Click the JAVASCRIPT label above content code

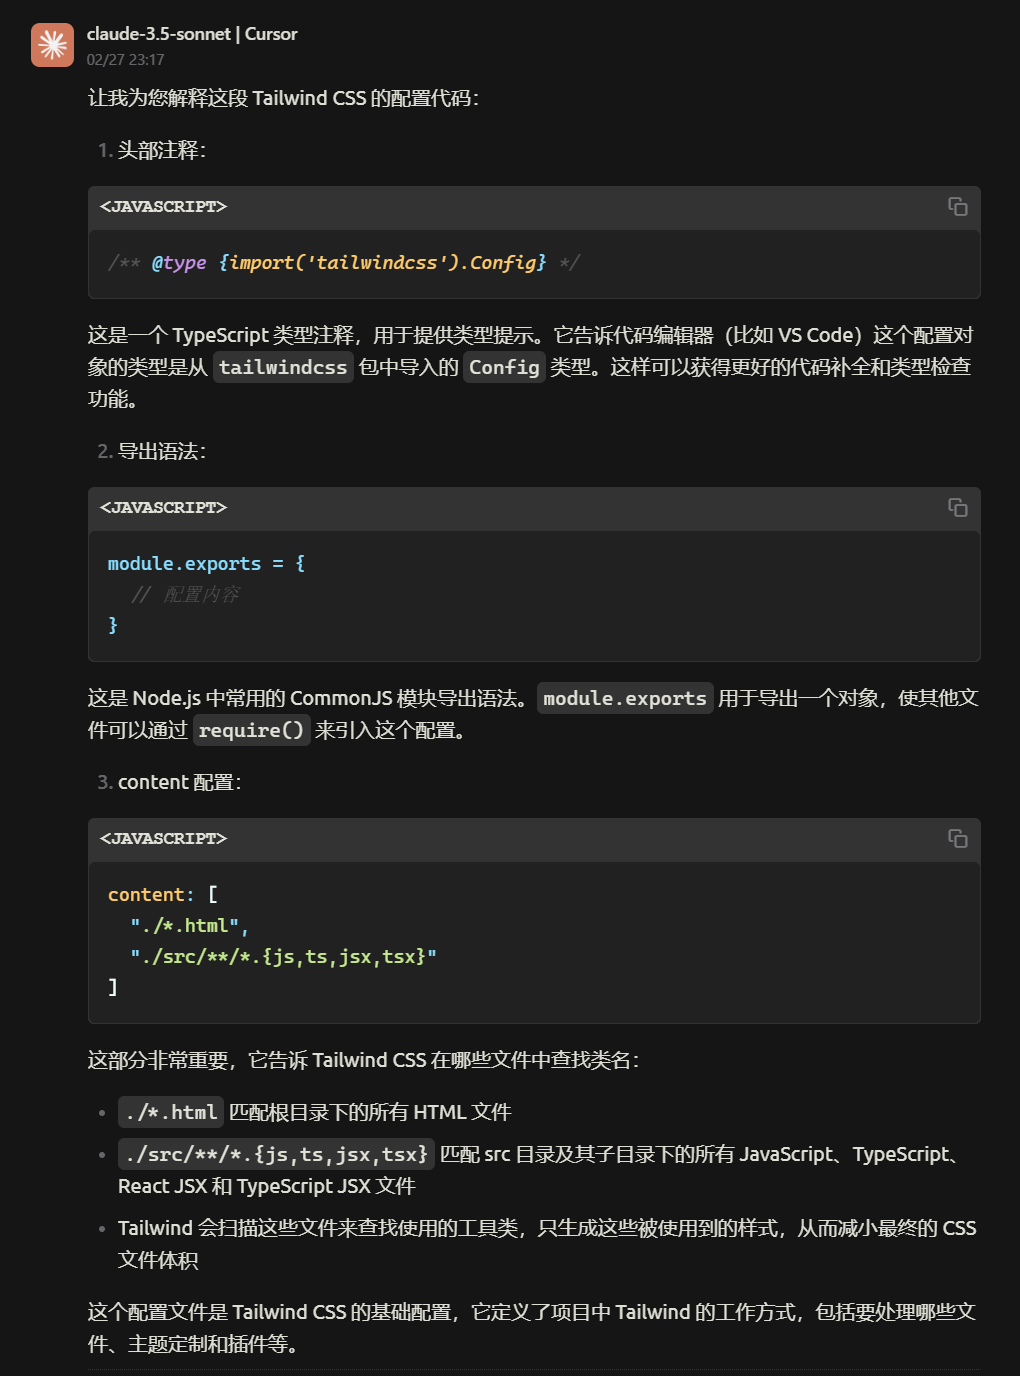tap(163, 839)
